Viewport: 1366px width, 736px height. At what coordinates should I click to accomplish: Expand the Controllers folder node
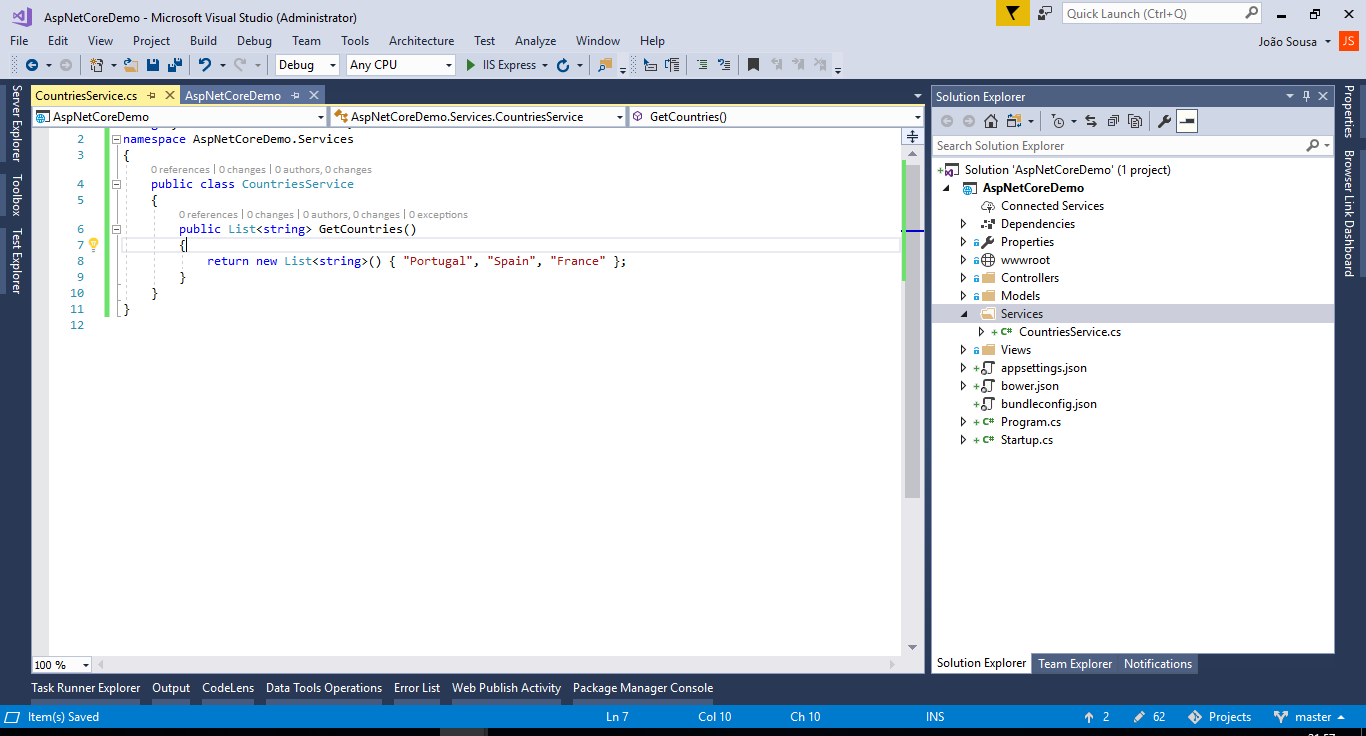(963, 278)
